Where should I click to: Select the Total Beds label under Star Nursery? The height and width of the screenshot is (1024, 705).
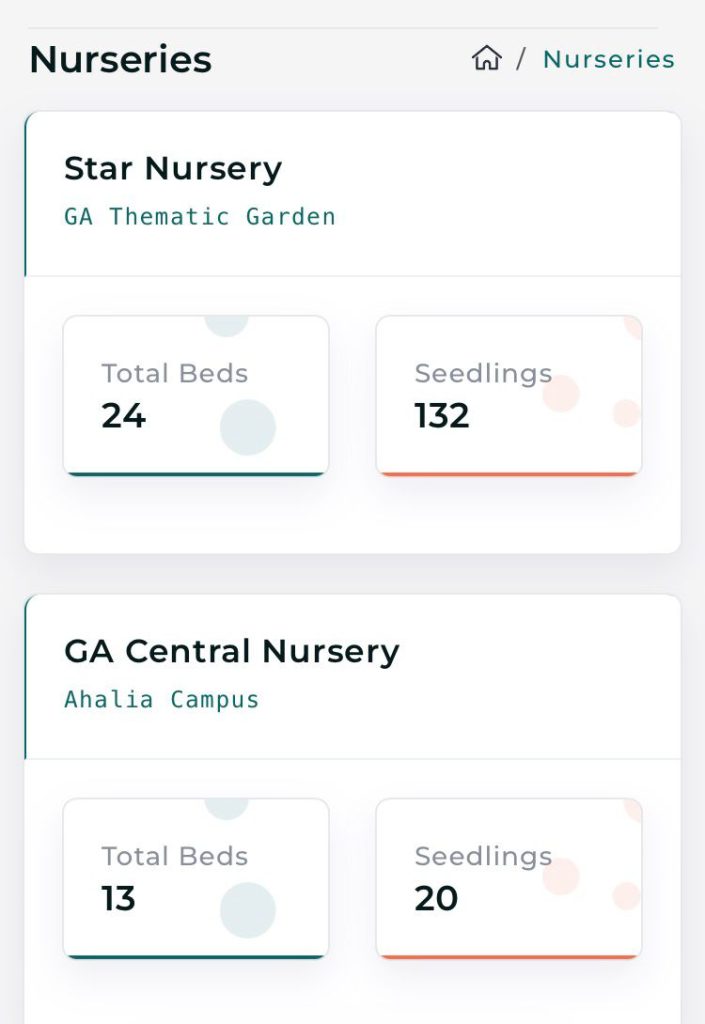(x=174, y=373)
